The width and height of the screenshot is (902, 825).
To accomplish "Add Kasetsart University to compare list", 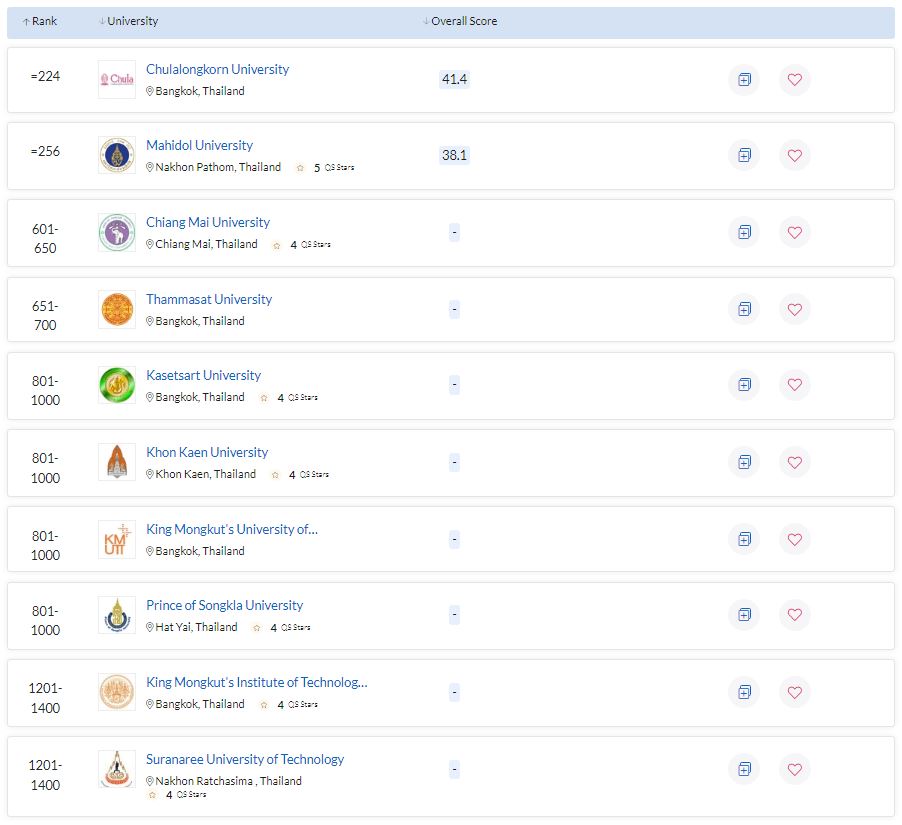I will 744,384.
